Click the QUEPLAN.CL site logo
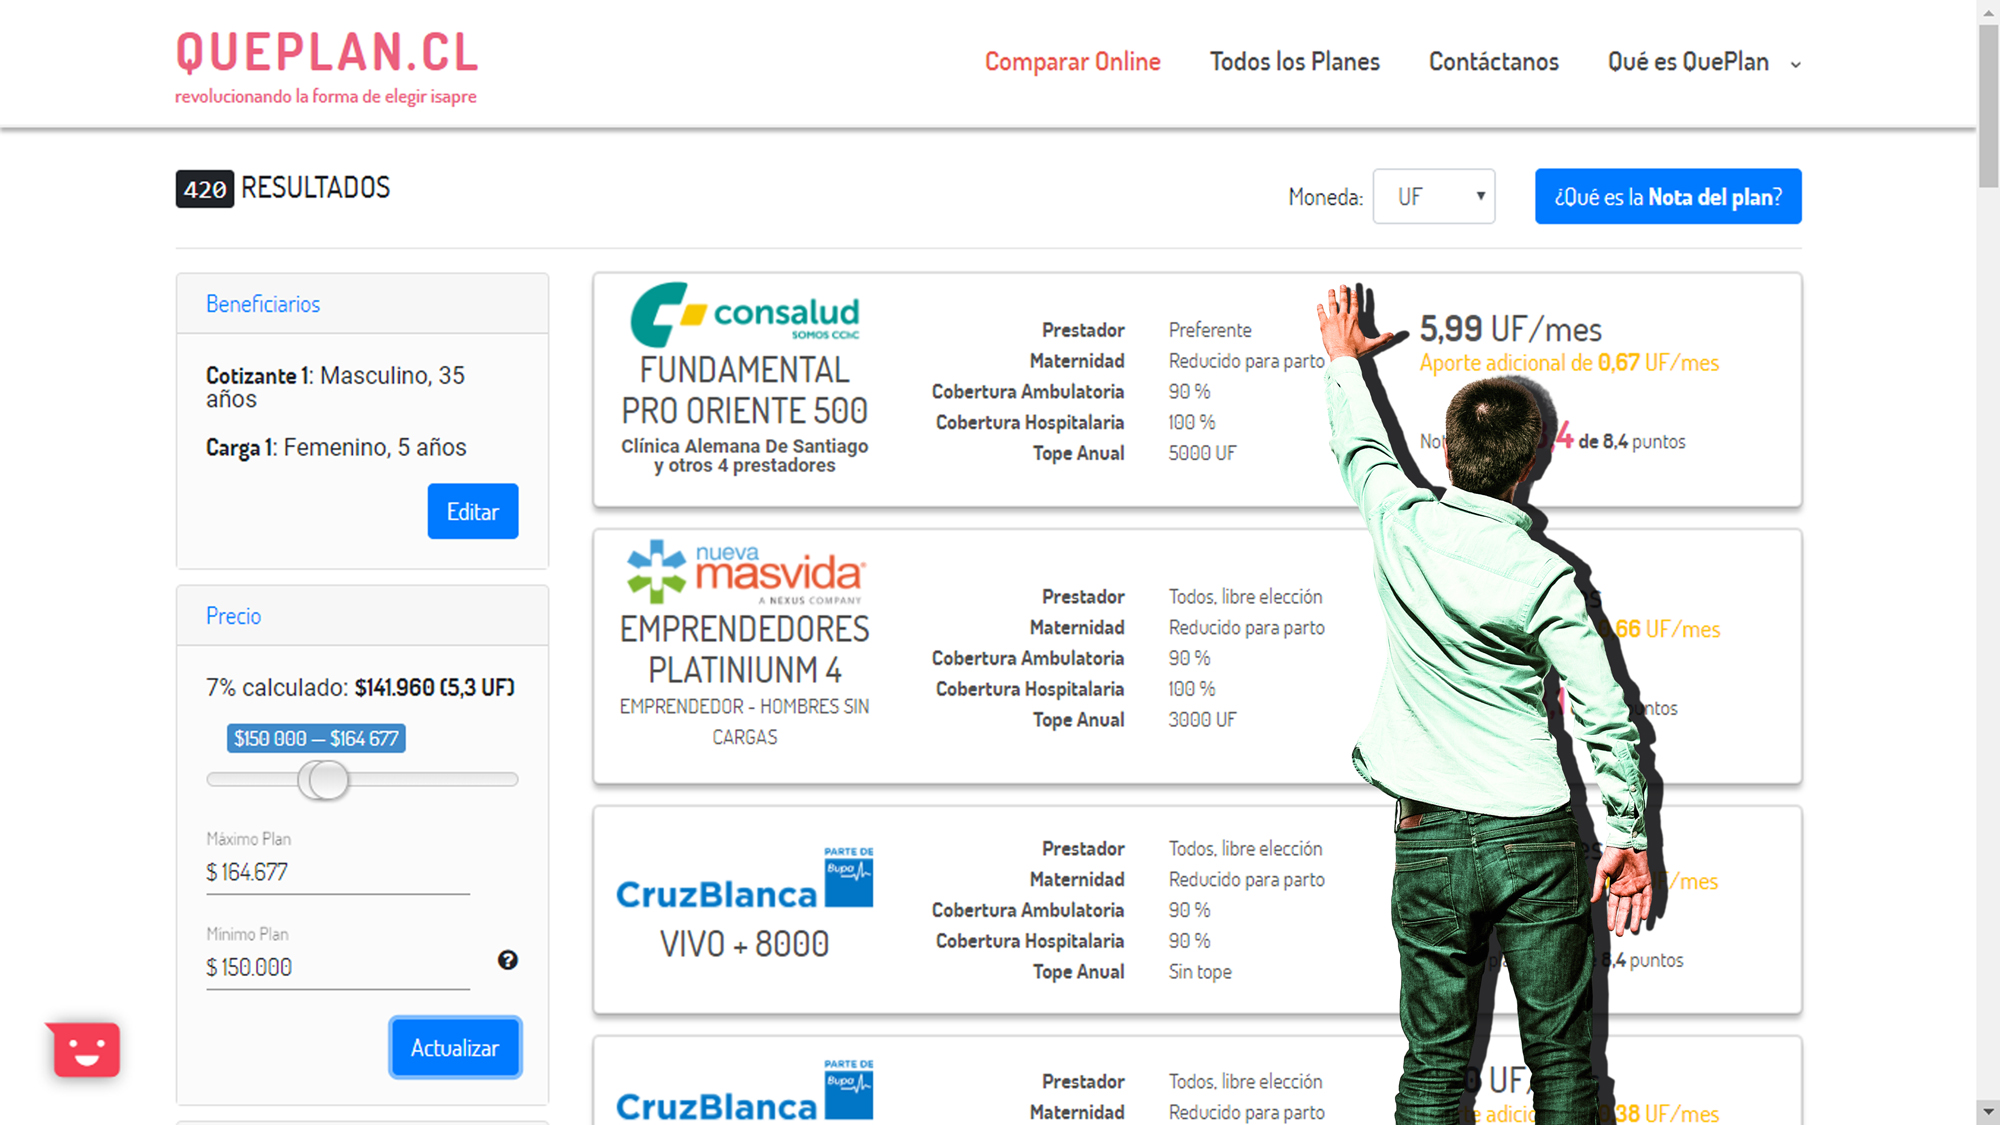Screen dimensions: 2000x1125 point(327,53)
